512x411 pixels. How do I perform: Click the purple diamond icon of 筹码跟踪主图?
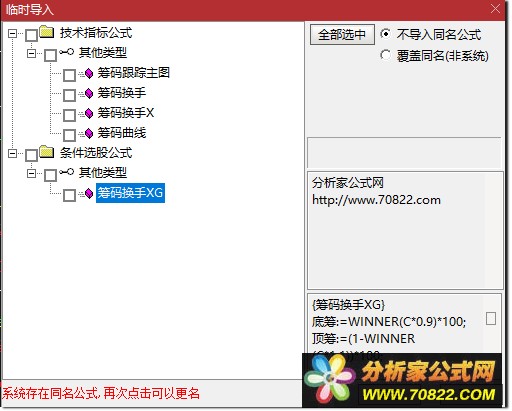click(x=89, y=73)
